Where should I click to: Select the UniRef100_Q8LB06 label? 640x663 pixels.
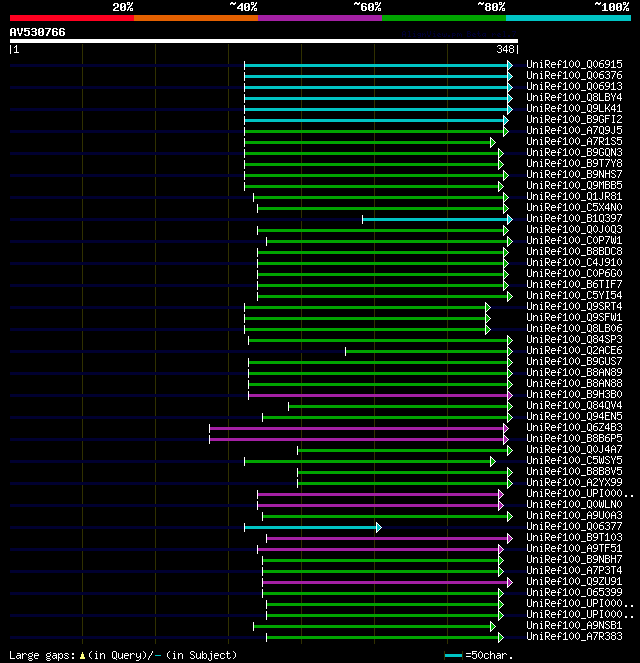[574, 328]
